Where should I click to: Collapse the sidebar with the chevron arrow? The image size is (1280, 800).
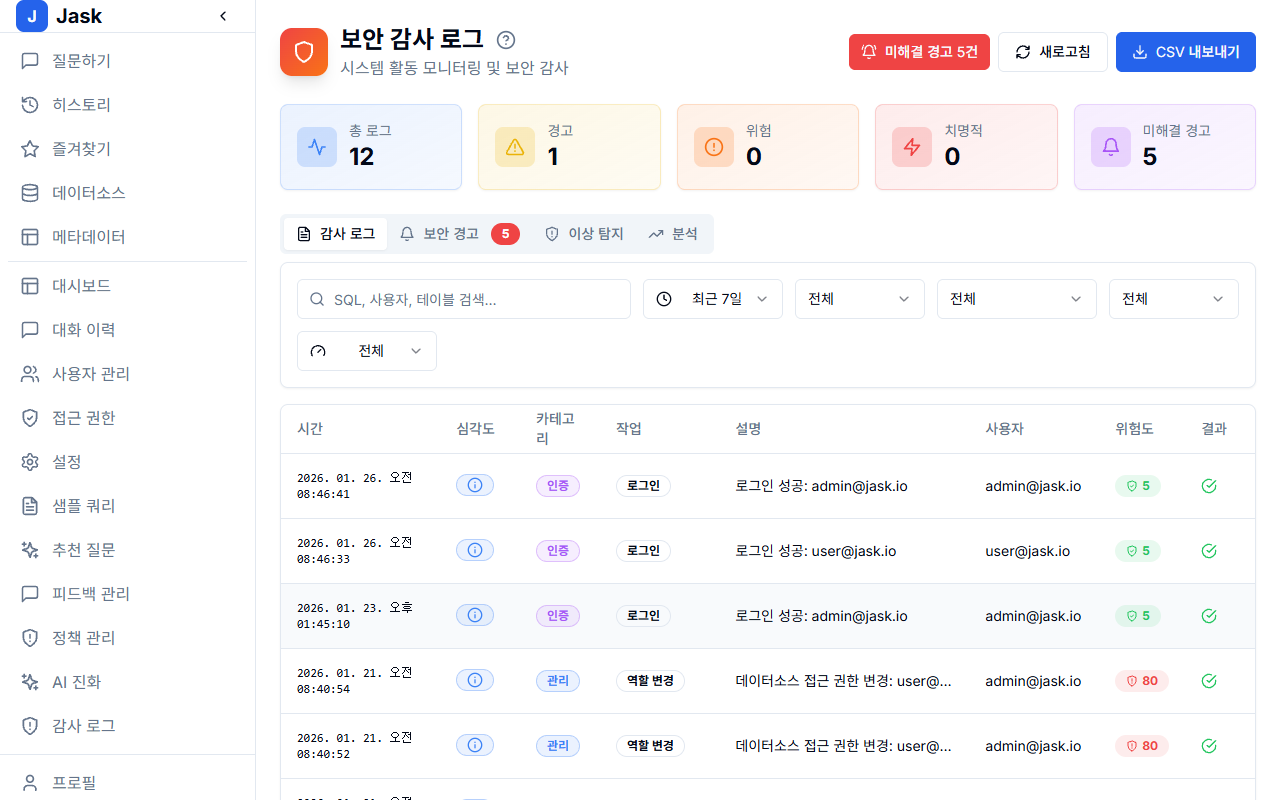click(x=223, y=16)
